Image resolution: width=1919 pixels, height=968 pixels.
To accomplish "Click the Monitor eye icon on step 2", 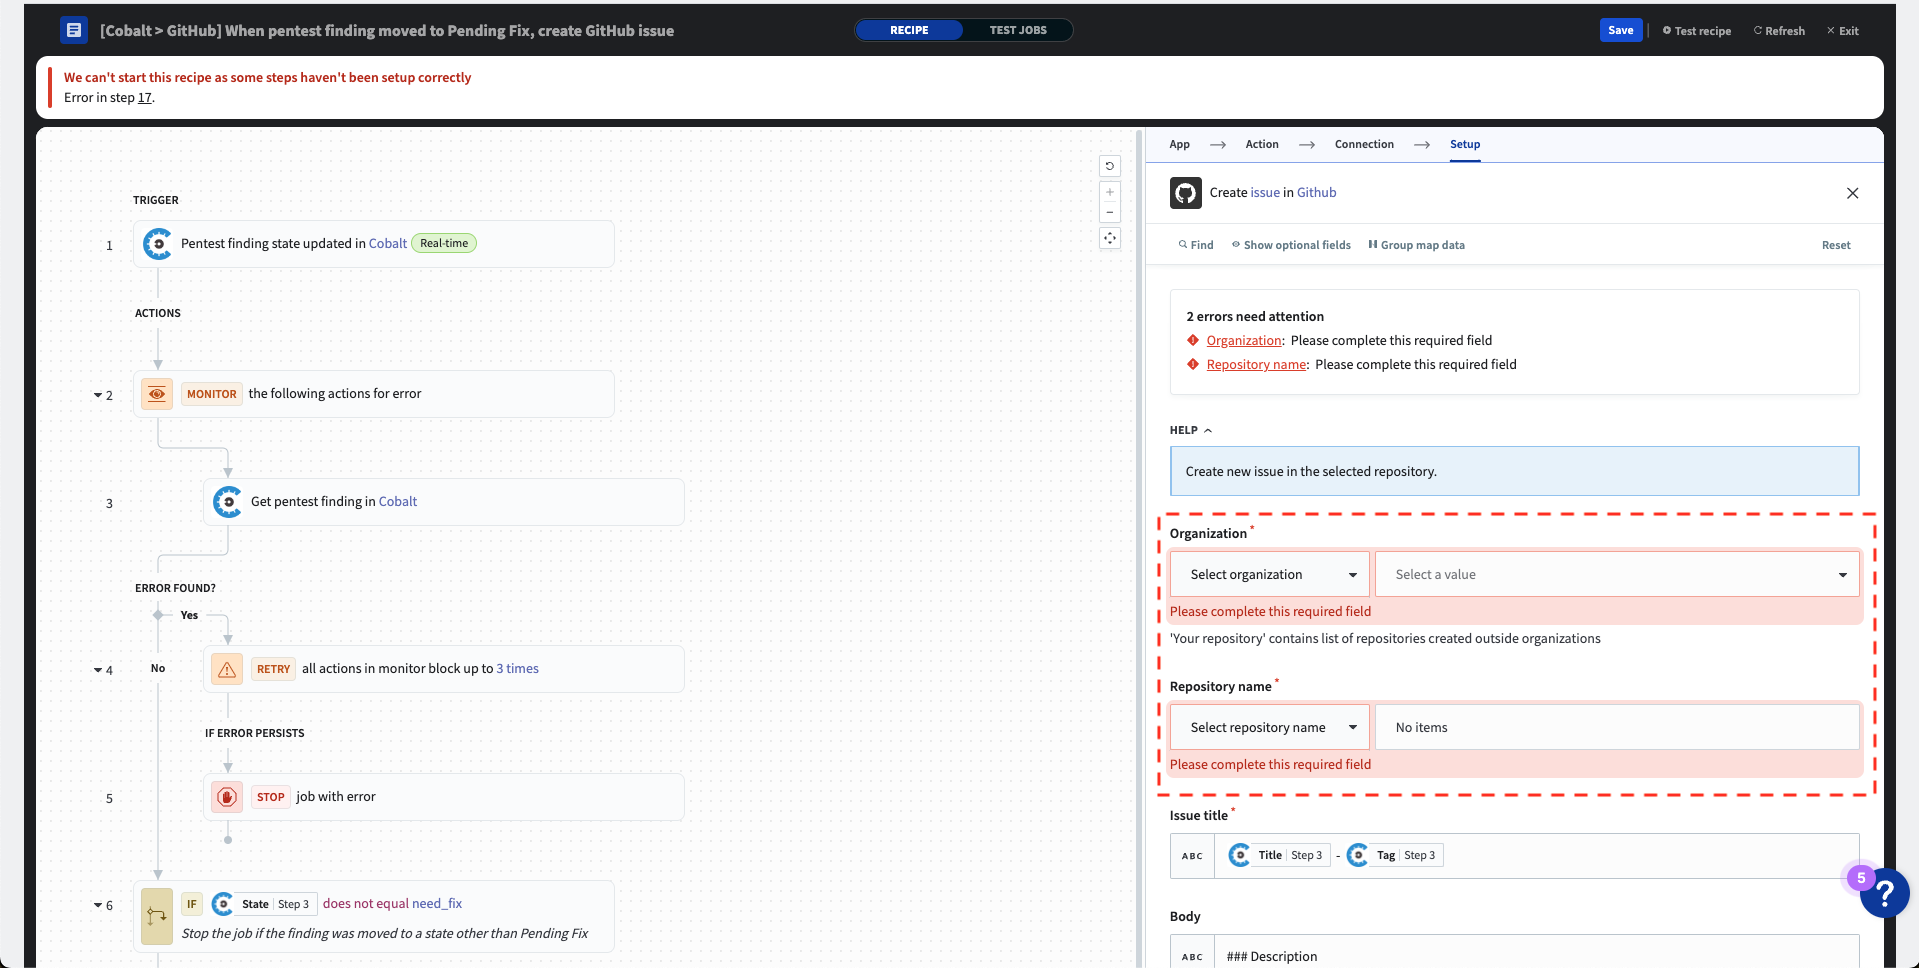I will [157, 394].
